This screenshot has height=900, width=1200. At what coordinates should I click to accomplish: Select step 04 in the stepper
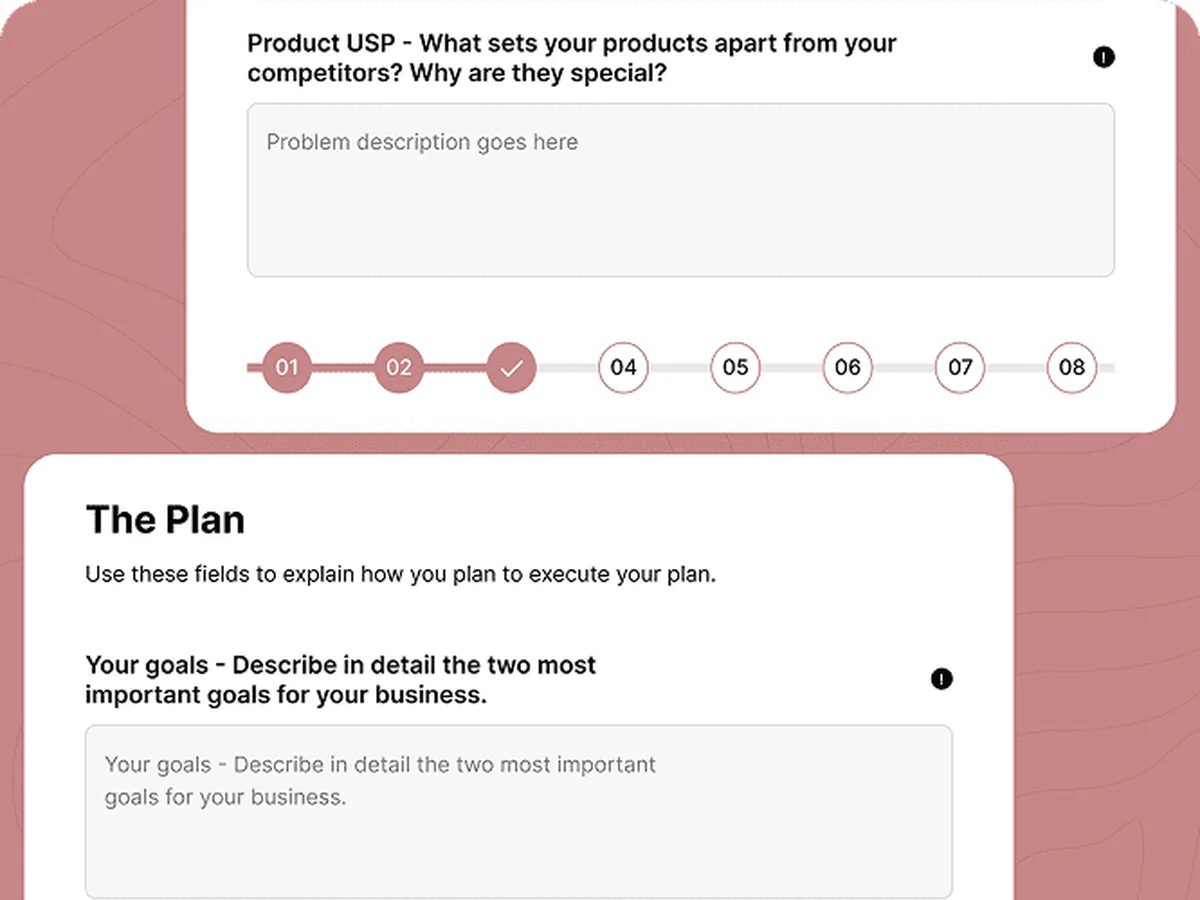coord(623,368)
